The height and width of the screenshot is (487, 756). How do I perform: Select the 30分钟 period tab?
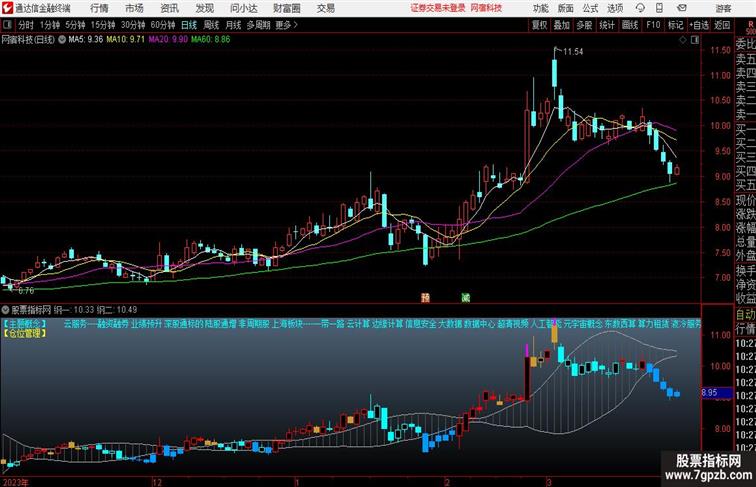point(133,25)
